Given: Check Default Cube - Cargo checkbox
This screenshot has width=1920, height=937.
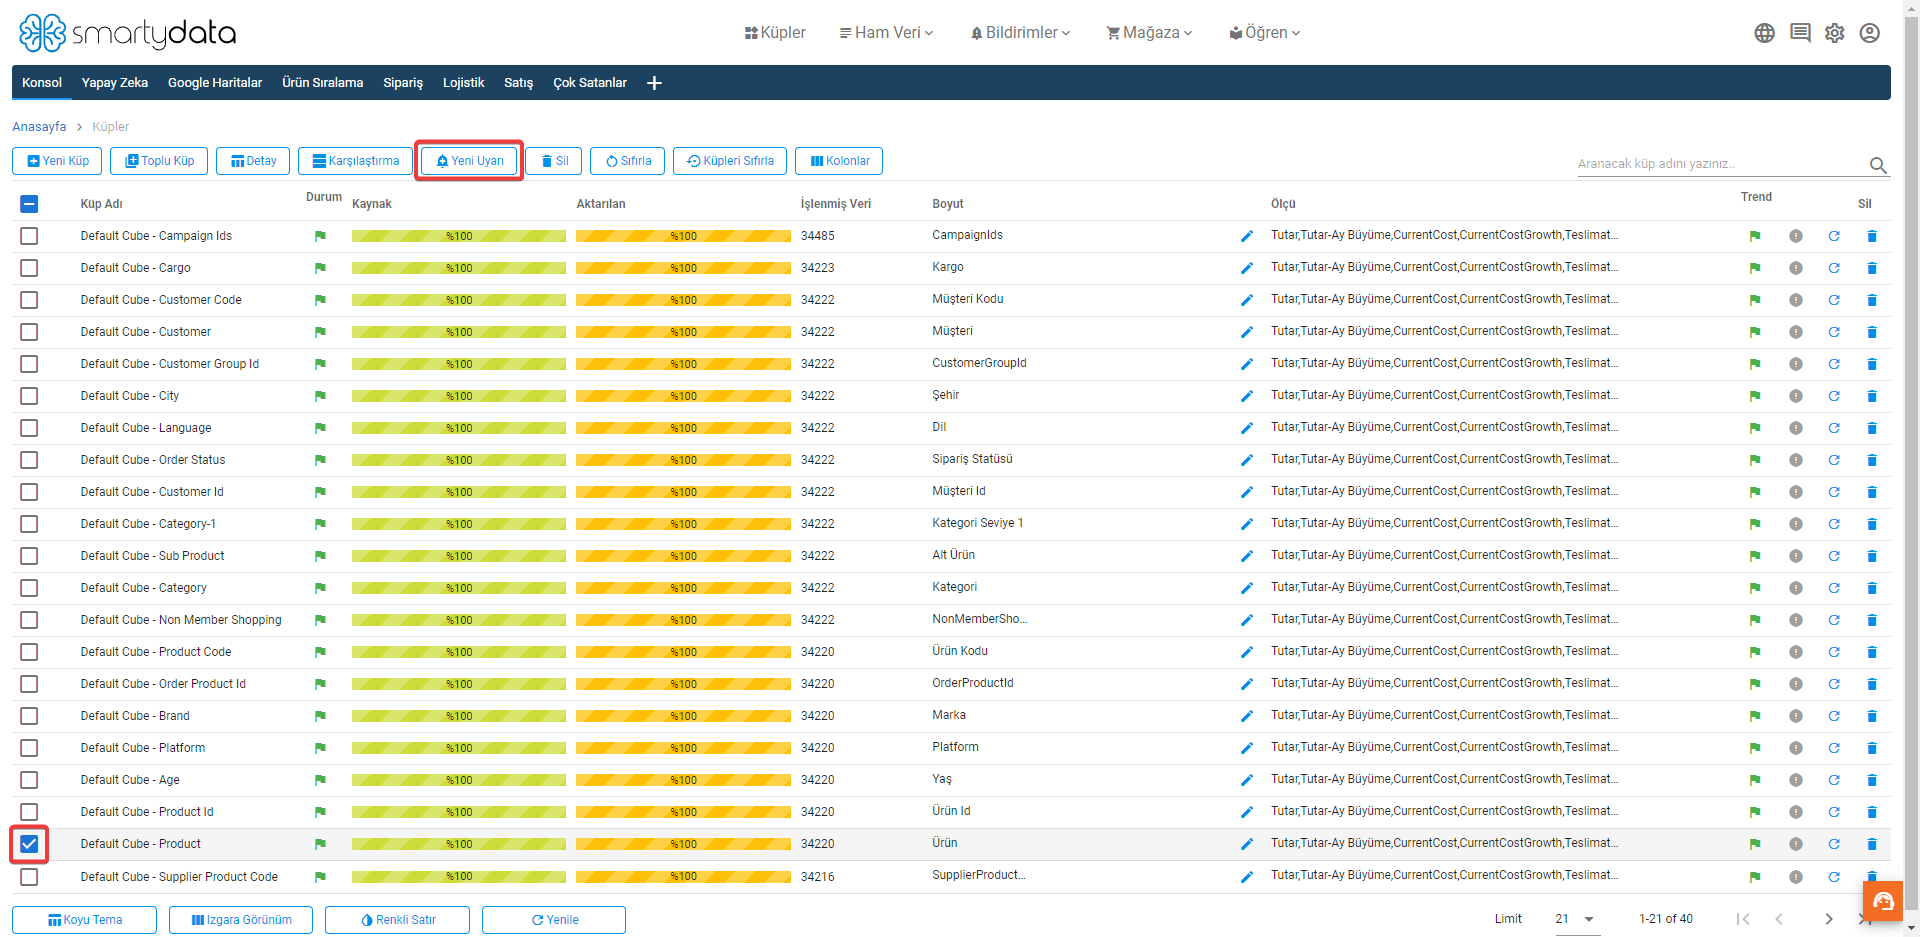Looking at the screenshot, I should [x=29, y=268].
